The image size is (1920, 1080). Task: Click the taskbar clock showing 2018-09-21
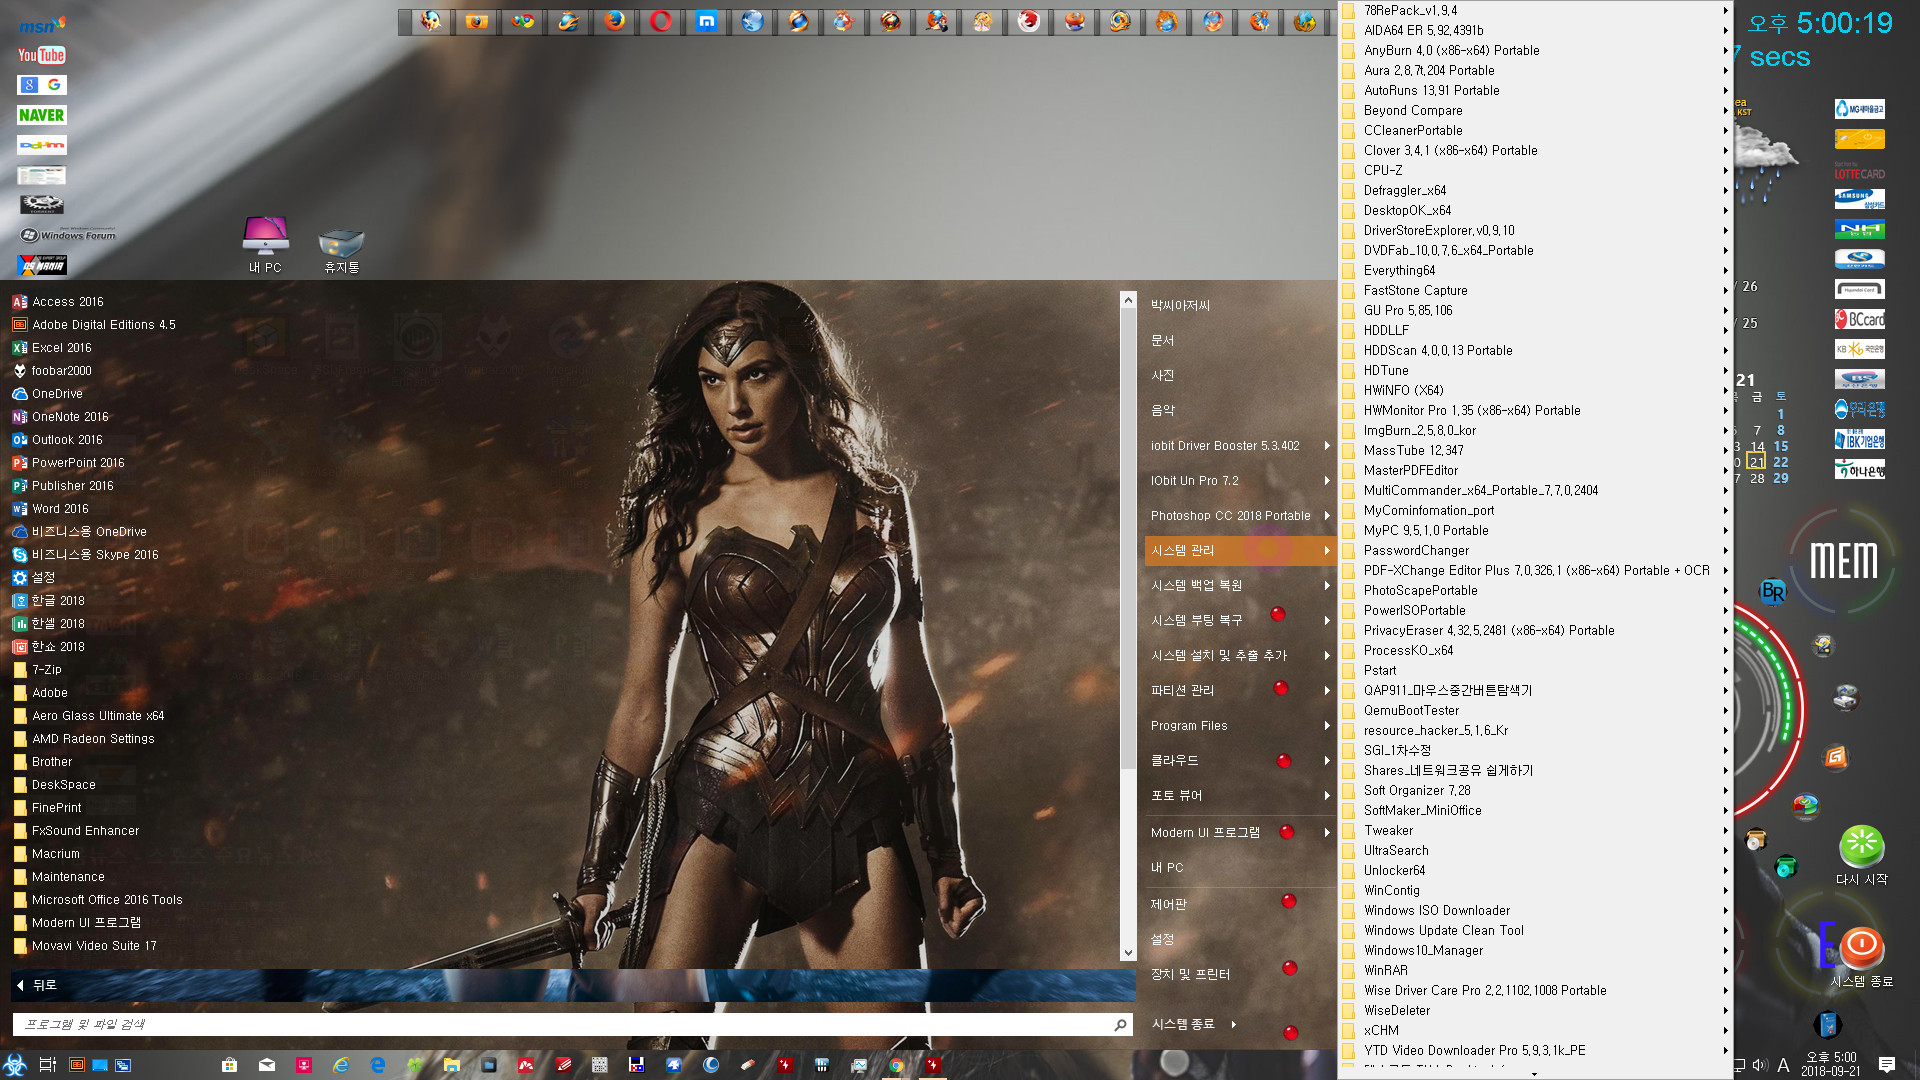[1830, 1064]
